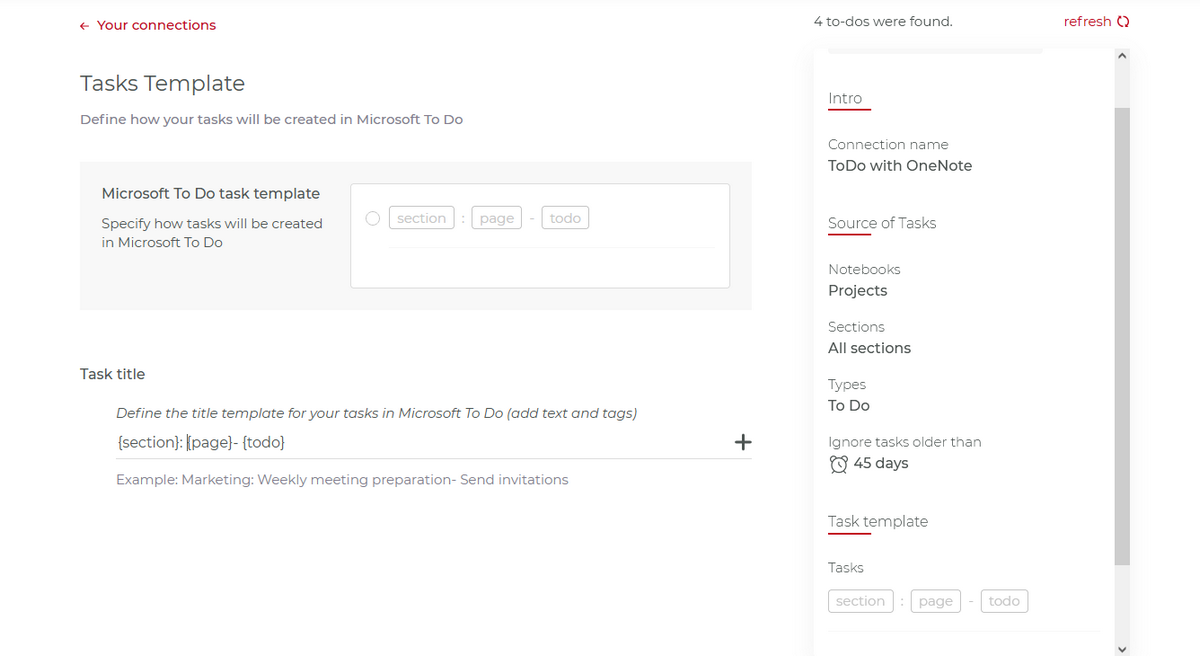Image resolution: width=1200 pixels, height=656 pixels.
Task: Click the section tag in template preview
Action: pos(421,218)
